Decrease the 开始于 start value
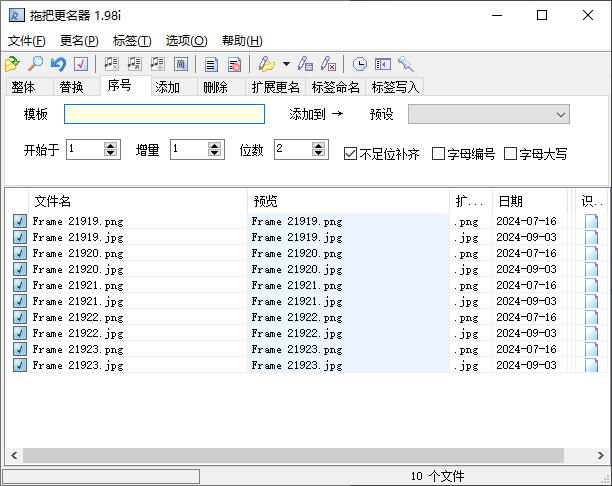The height and width of the screenshot is (486, 612). (110, 153)
